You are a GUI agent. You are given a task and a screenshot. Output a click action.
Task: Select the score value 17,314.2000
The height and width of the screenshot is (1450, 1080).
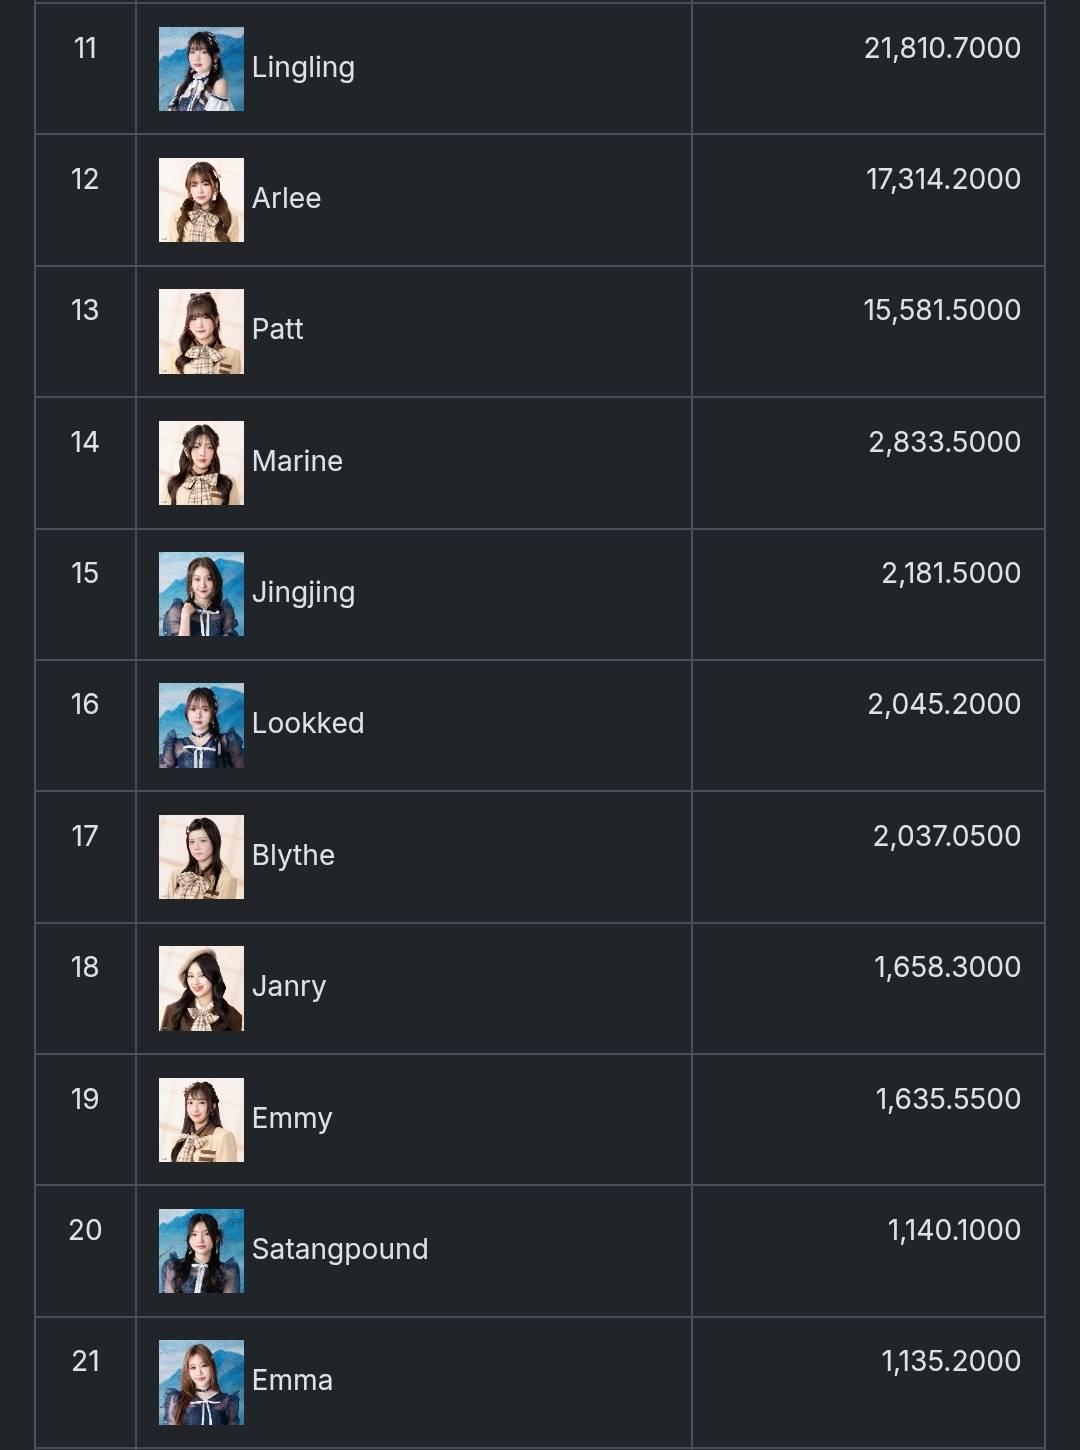[x=943, y=179]
